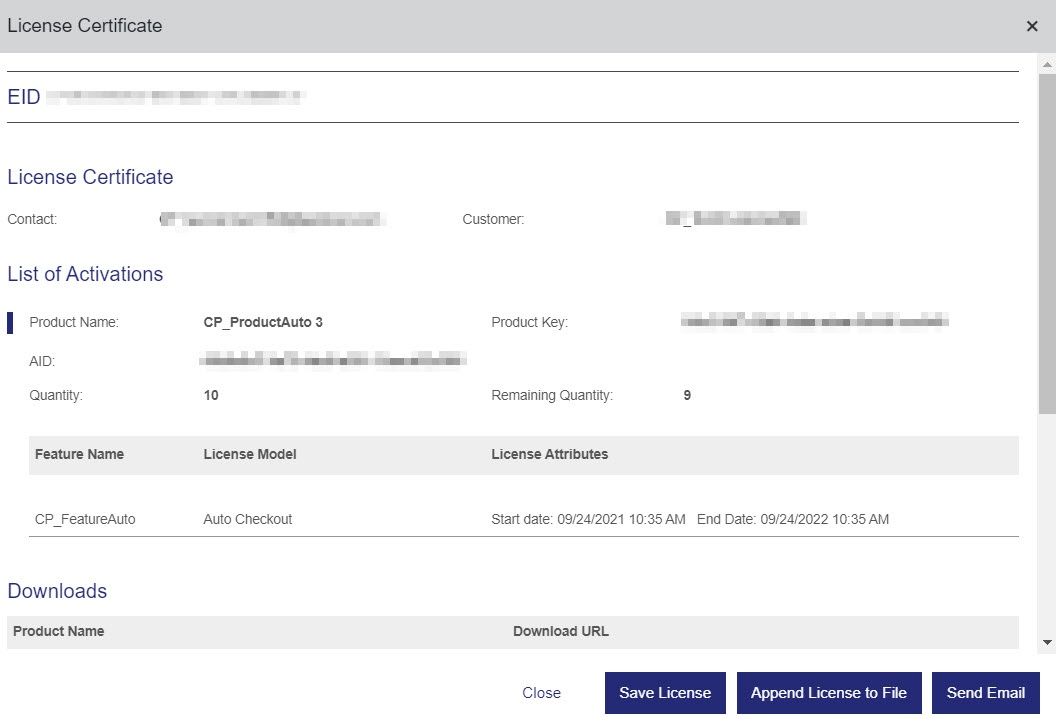
Task: Click the blurred AID value
Action: pos(333,359)
